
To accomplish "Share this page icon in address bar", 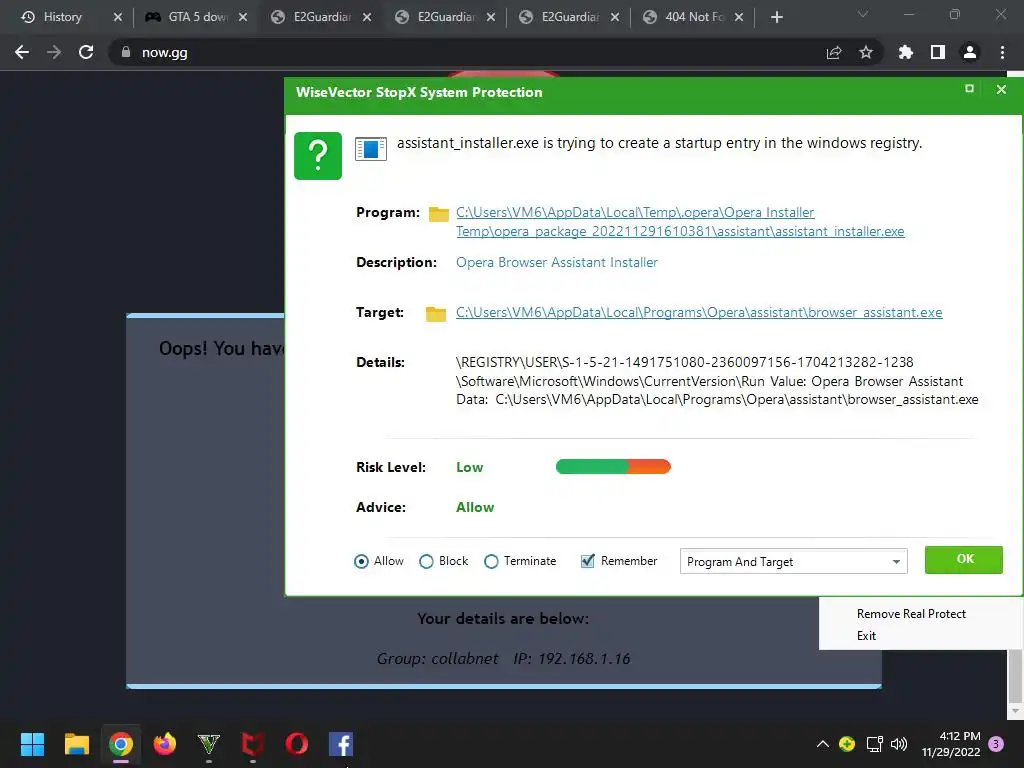I will (834, 53).
